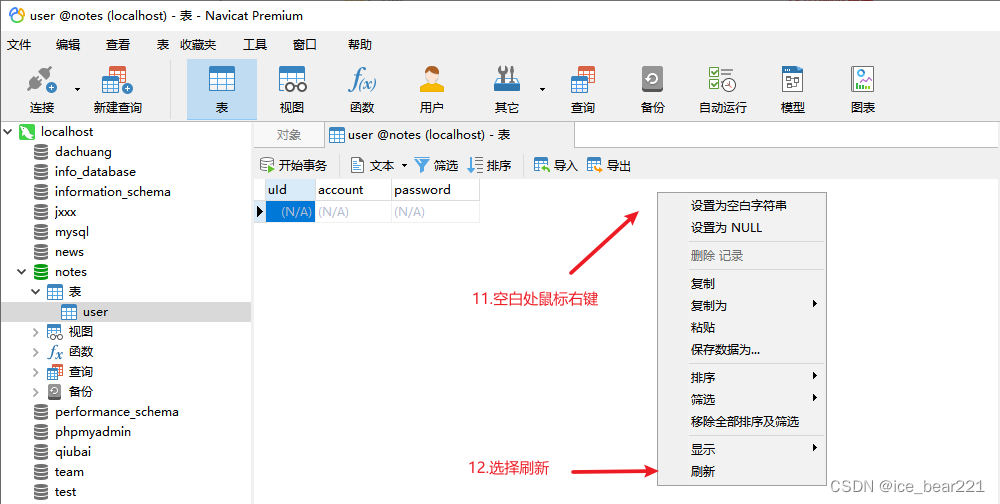Collapse the notes database node
1000x504 pixels.
22,272
